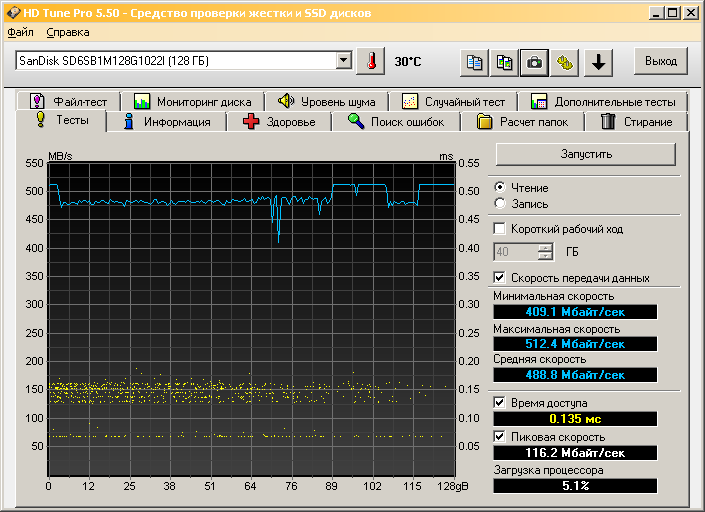Toggle the Время доступа checkbox
Screen dimensions: 705x512
501,402
